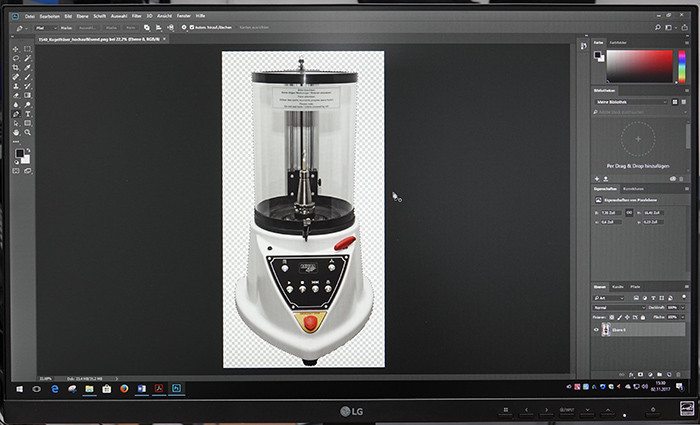700x425 pixels.
Task: Hide the Ebene 0 layer visibility
Action: pyautogui.click(x=597, y=331)
